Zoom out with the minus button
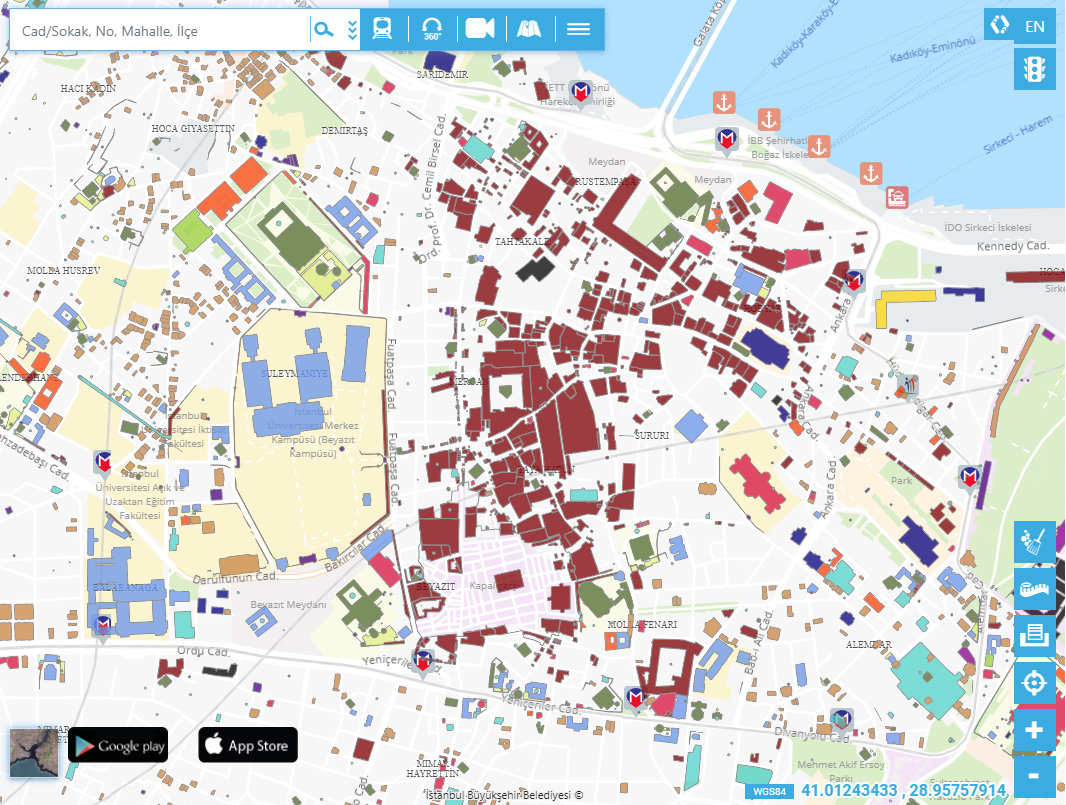The height and width of the screenshot is (805, 1066). [x=1034, y=776]
